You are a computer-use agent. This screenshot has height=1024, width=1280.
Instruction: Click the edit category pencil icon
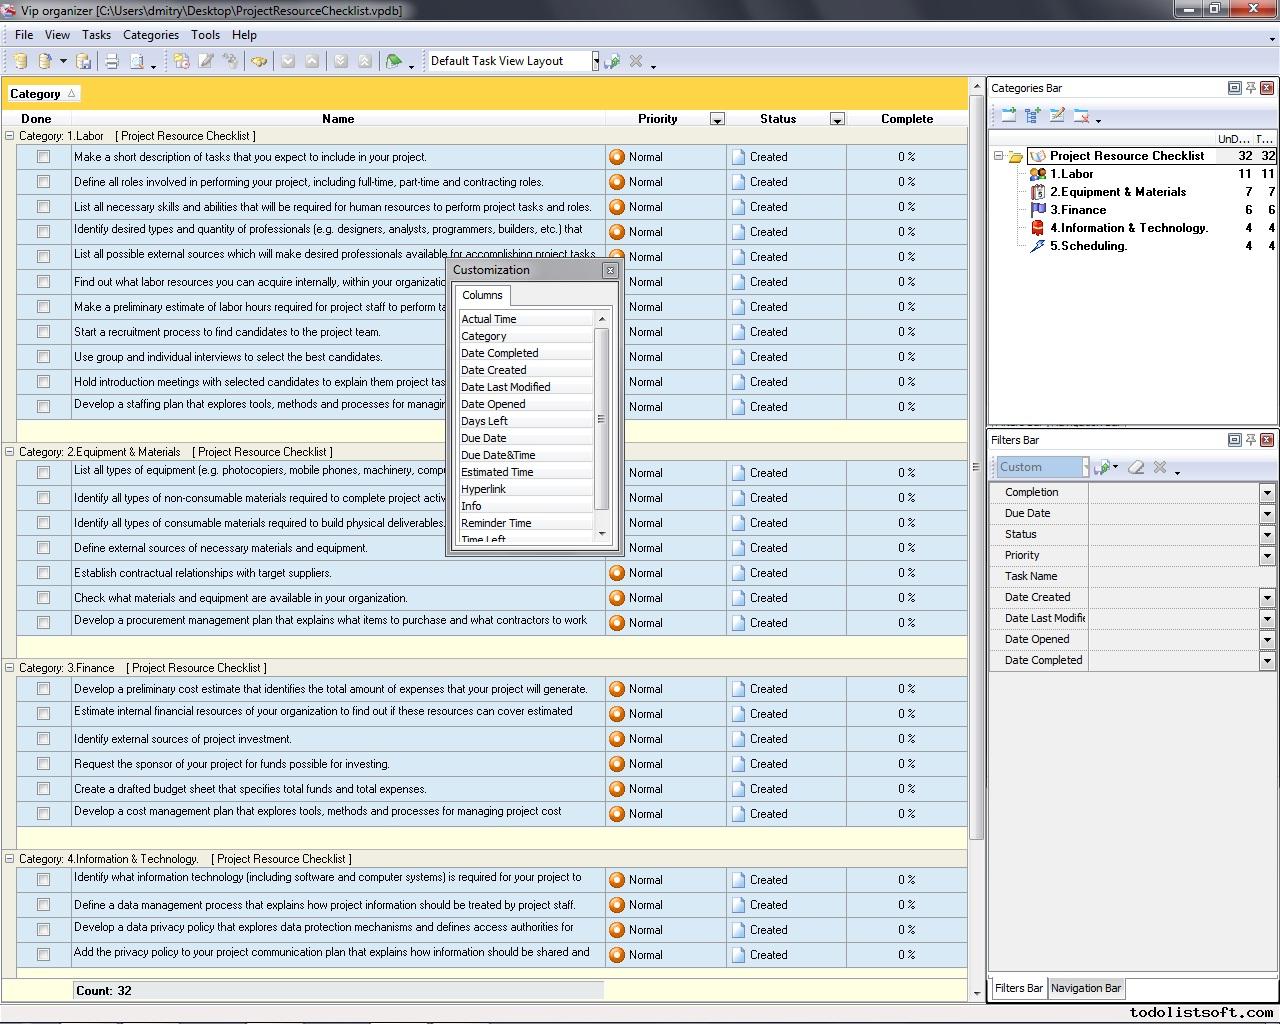tap(1057, 116)
